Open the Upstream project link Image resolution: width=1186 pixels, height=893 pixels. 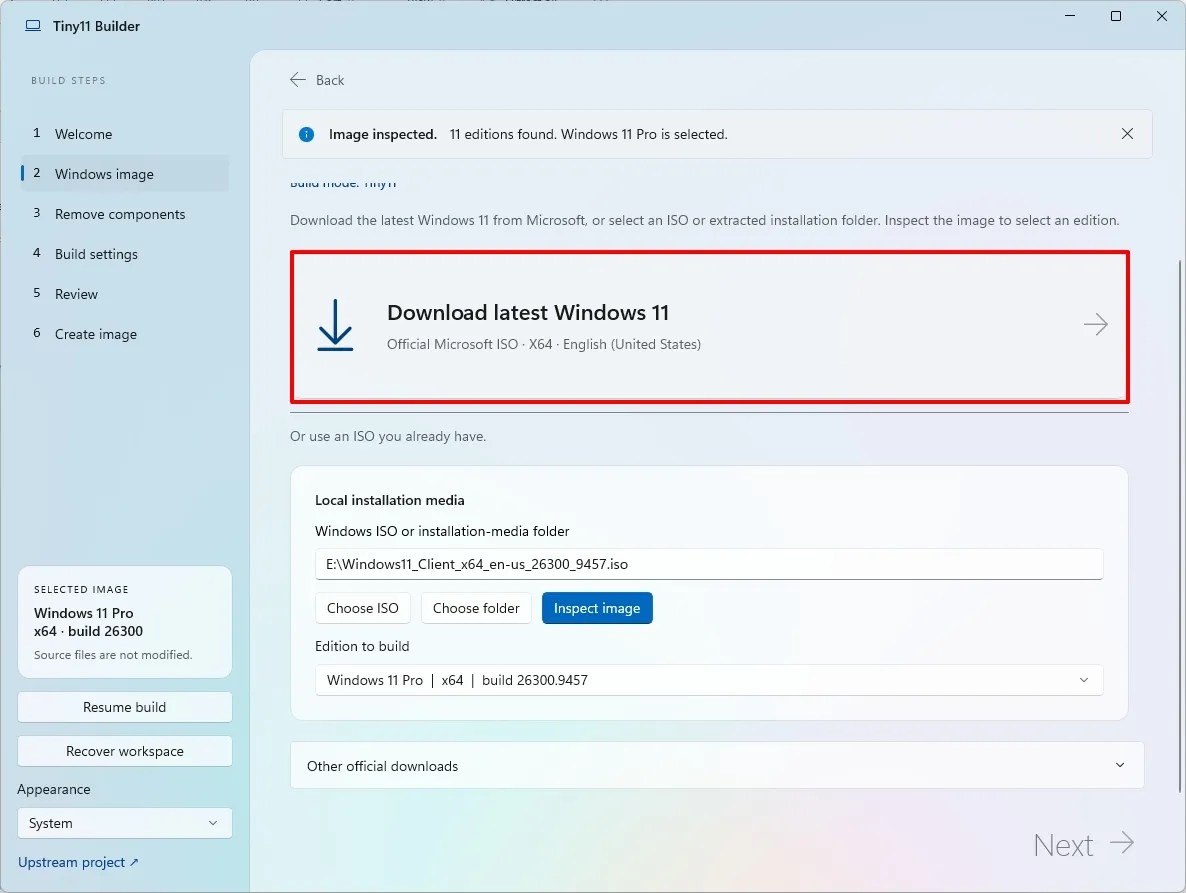click(x=78, y=862)
